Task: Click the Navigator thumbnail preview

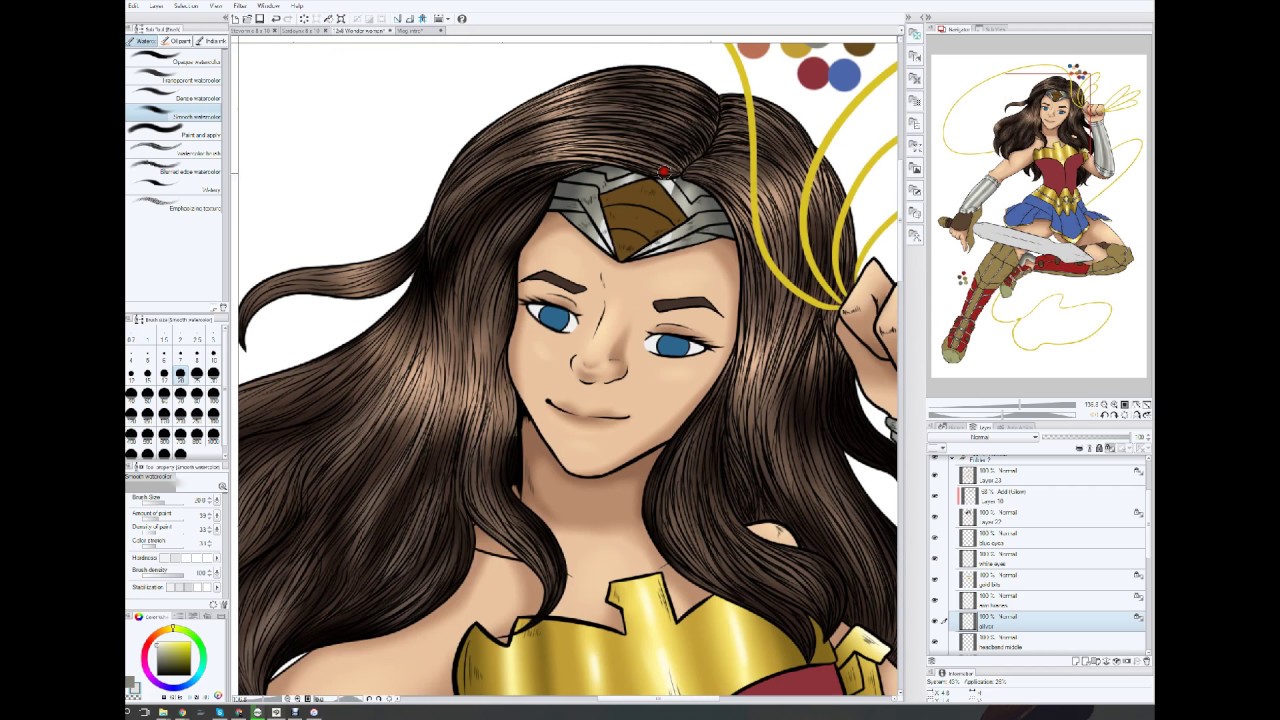Action: [1038, 216]
